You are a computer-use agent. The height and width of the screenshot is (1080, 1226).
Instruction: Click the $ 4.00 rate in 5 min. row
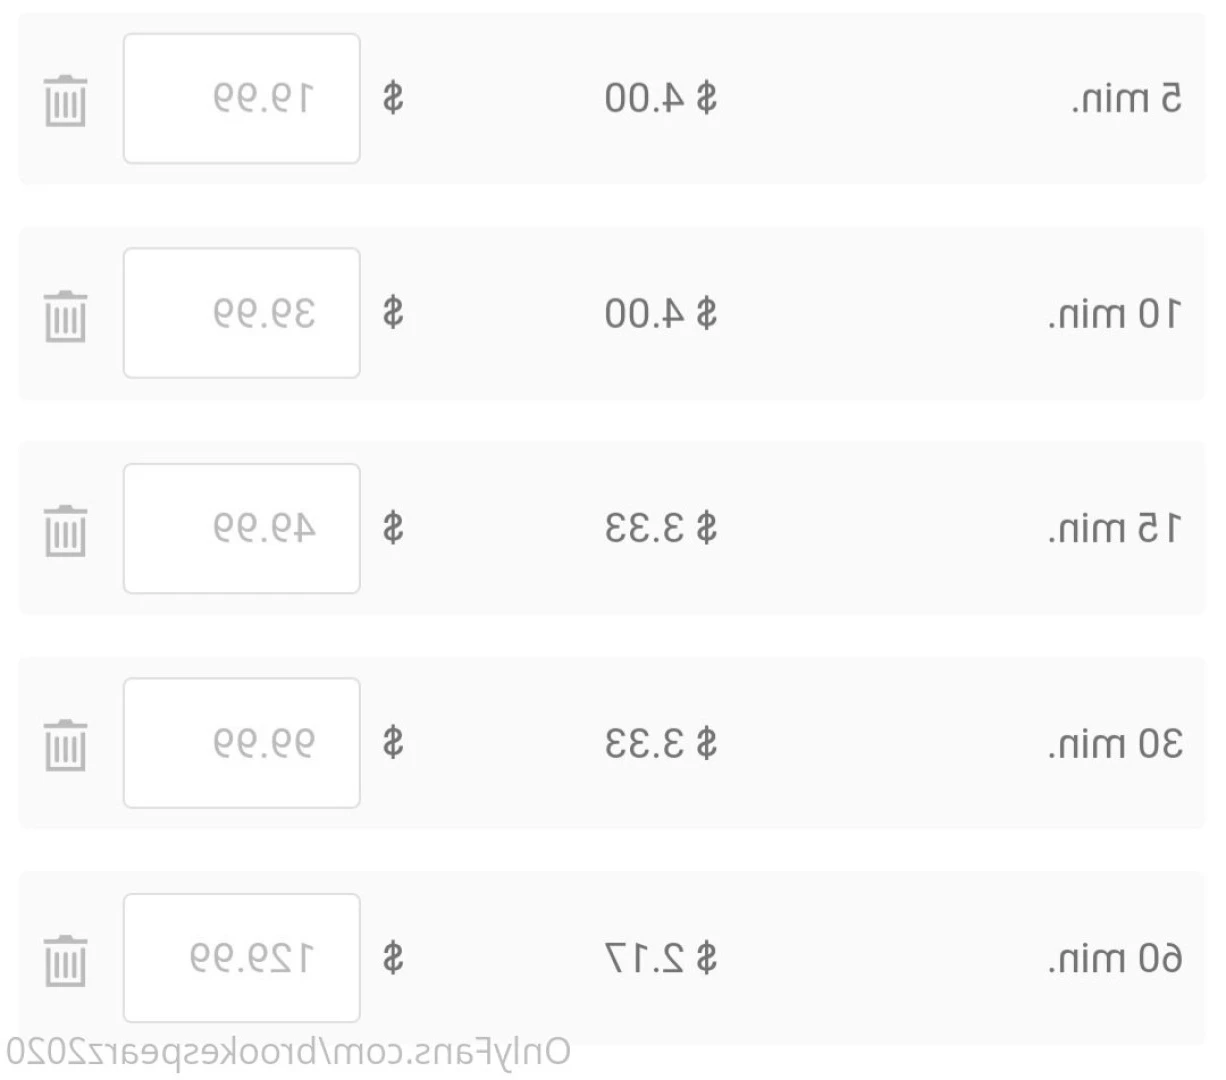[661, 99]
